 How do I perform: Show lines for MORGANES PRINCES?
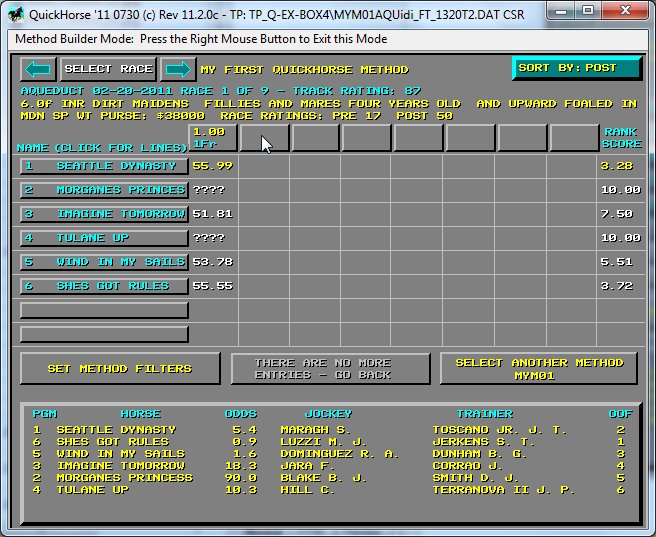(104, 190)
